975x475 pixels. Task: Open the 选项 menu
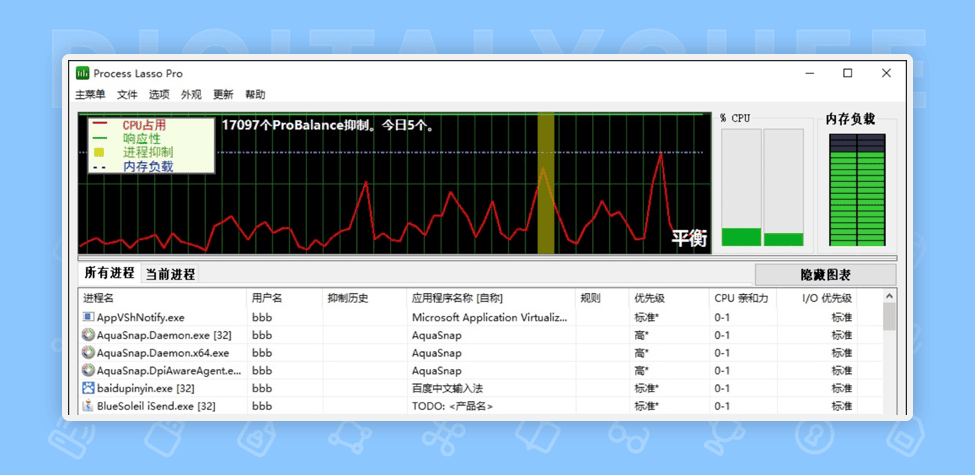(159, 95)
